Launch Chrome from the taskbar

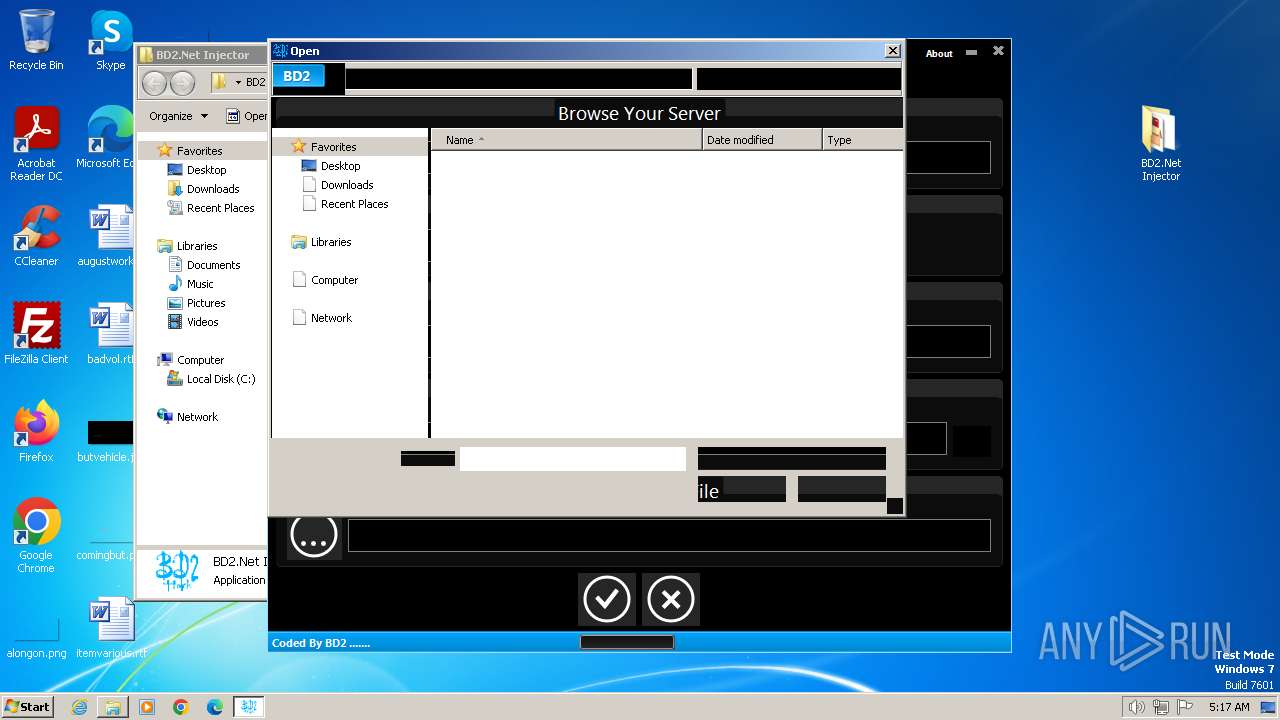181,707
